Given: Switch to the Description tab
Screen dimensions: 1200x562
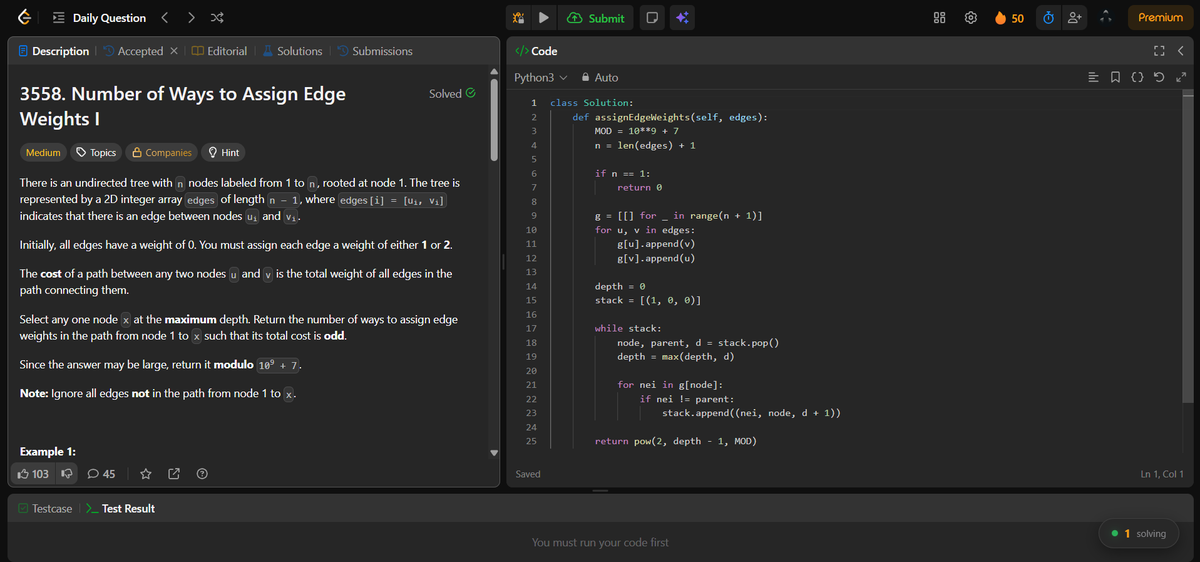Looking at the screenshot, I should 53,51.
